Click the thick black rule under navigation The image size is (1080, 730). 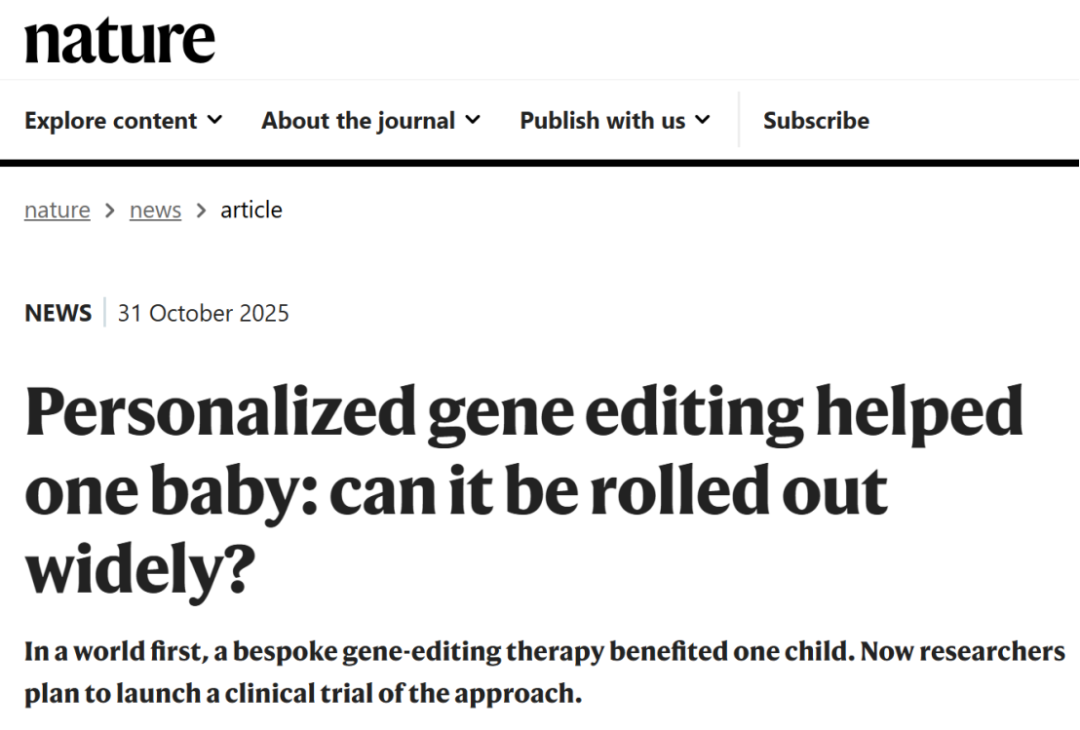(540, 162)
